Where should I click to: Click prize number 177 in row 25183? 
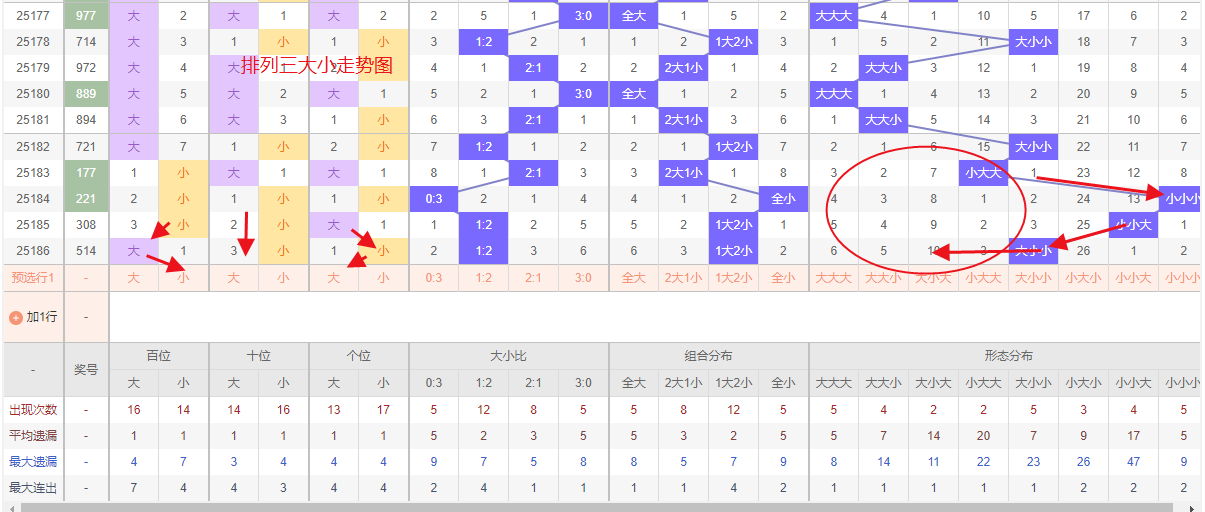[86, 172]
